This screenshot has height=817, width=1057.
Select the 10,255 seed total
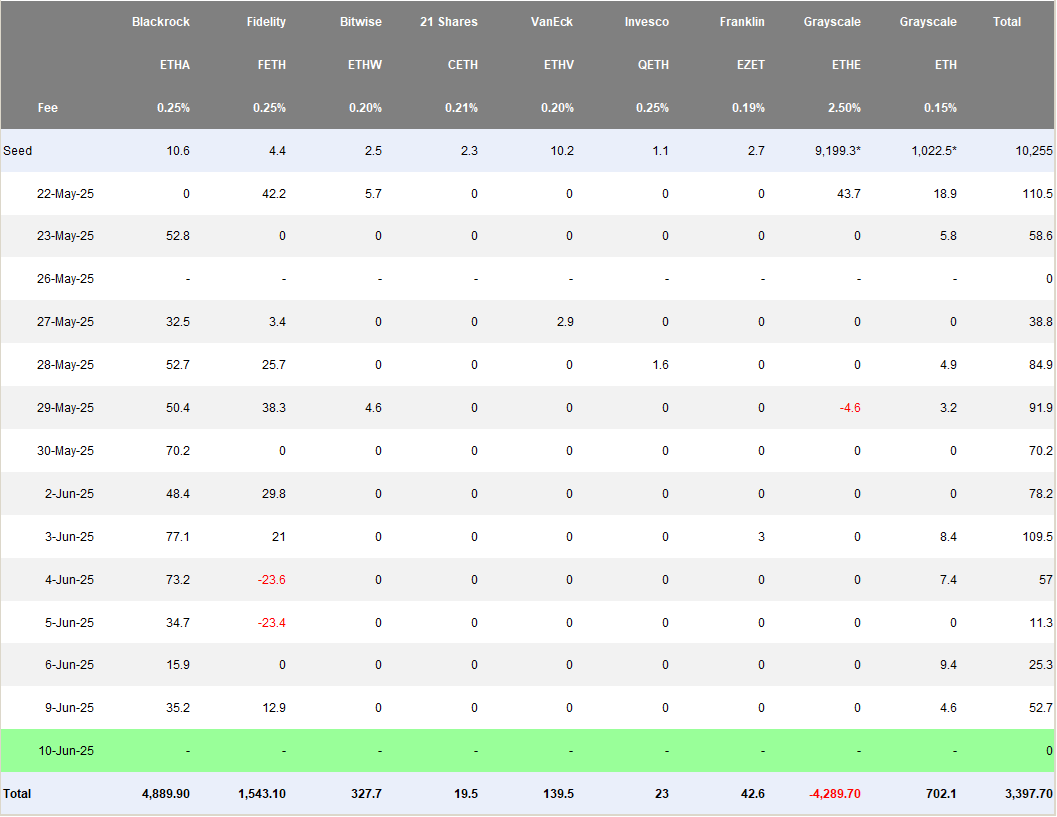[1034, 150]
